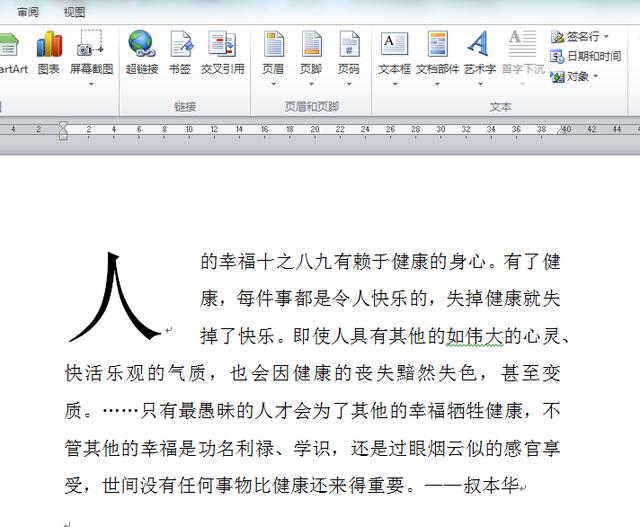Insert a SmartArt graphic
This screenshot has width=640, height=527.
click(12, 53)
